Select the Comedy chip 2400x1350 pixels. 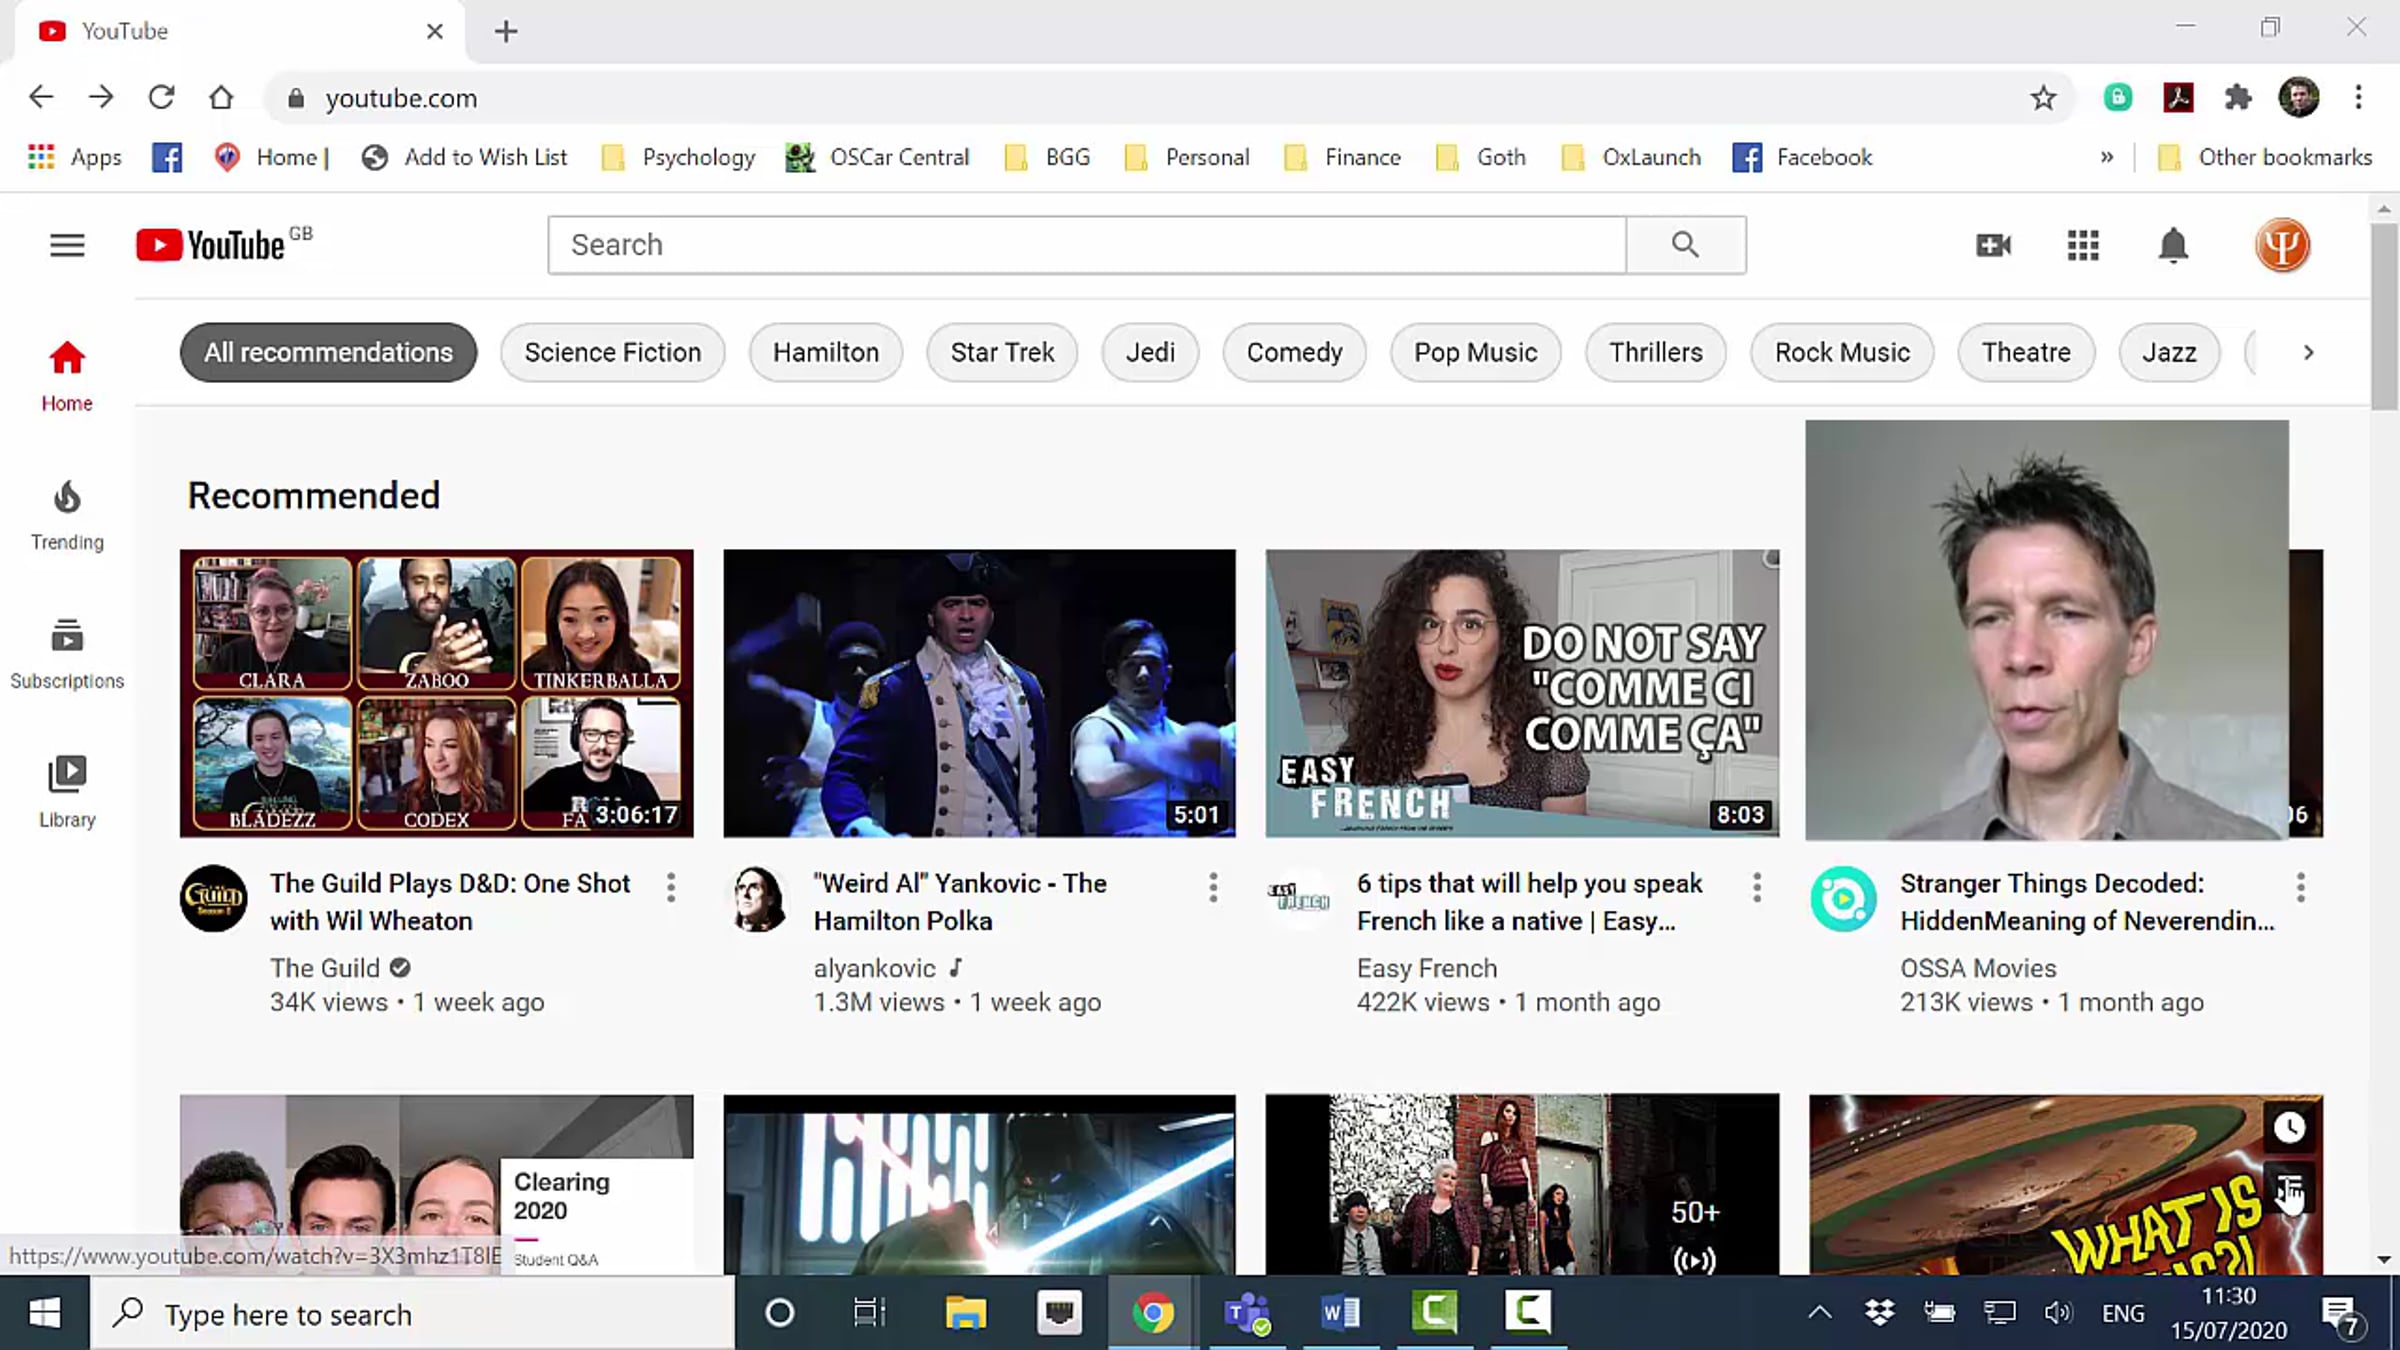click(1294, 352)
